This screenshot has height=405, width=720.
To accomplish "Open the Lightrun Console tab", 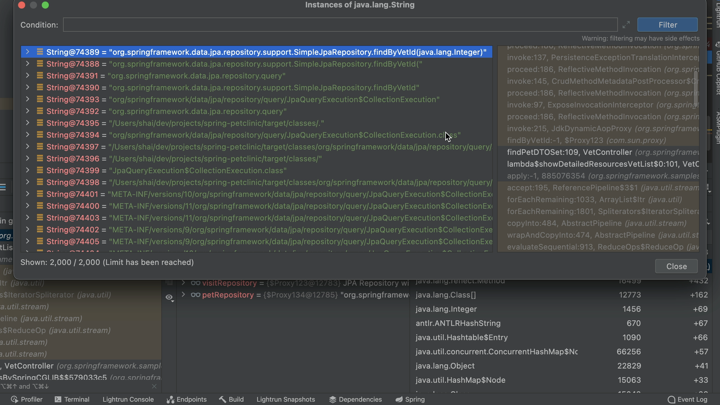I will coord(128,399).
